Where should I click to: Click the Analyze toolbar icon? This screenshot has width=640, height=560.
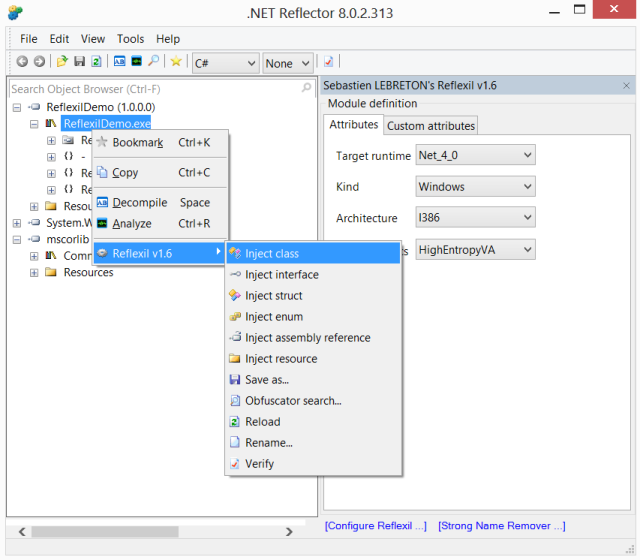click(x=136, y=62)
